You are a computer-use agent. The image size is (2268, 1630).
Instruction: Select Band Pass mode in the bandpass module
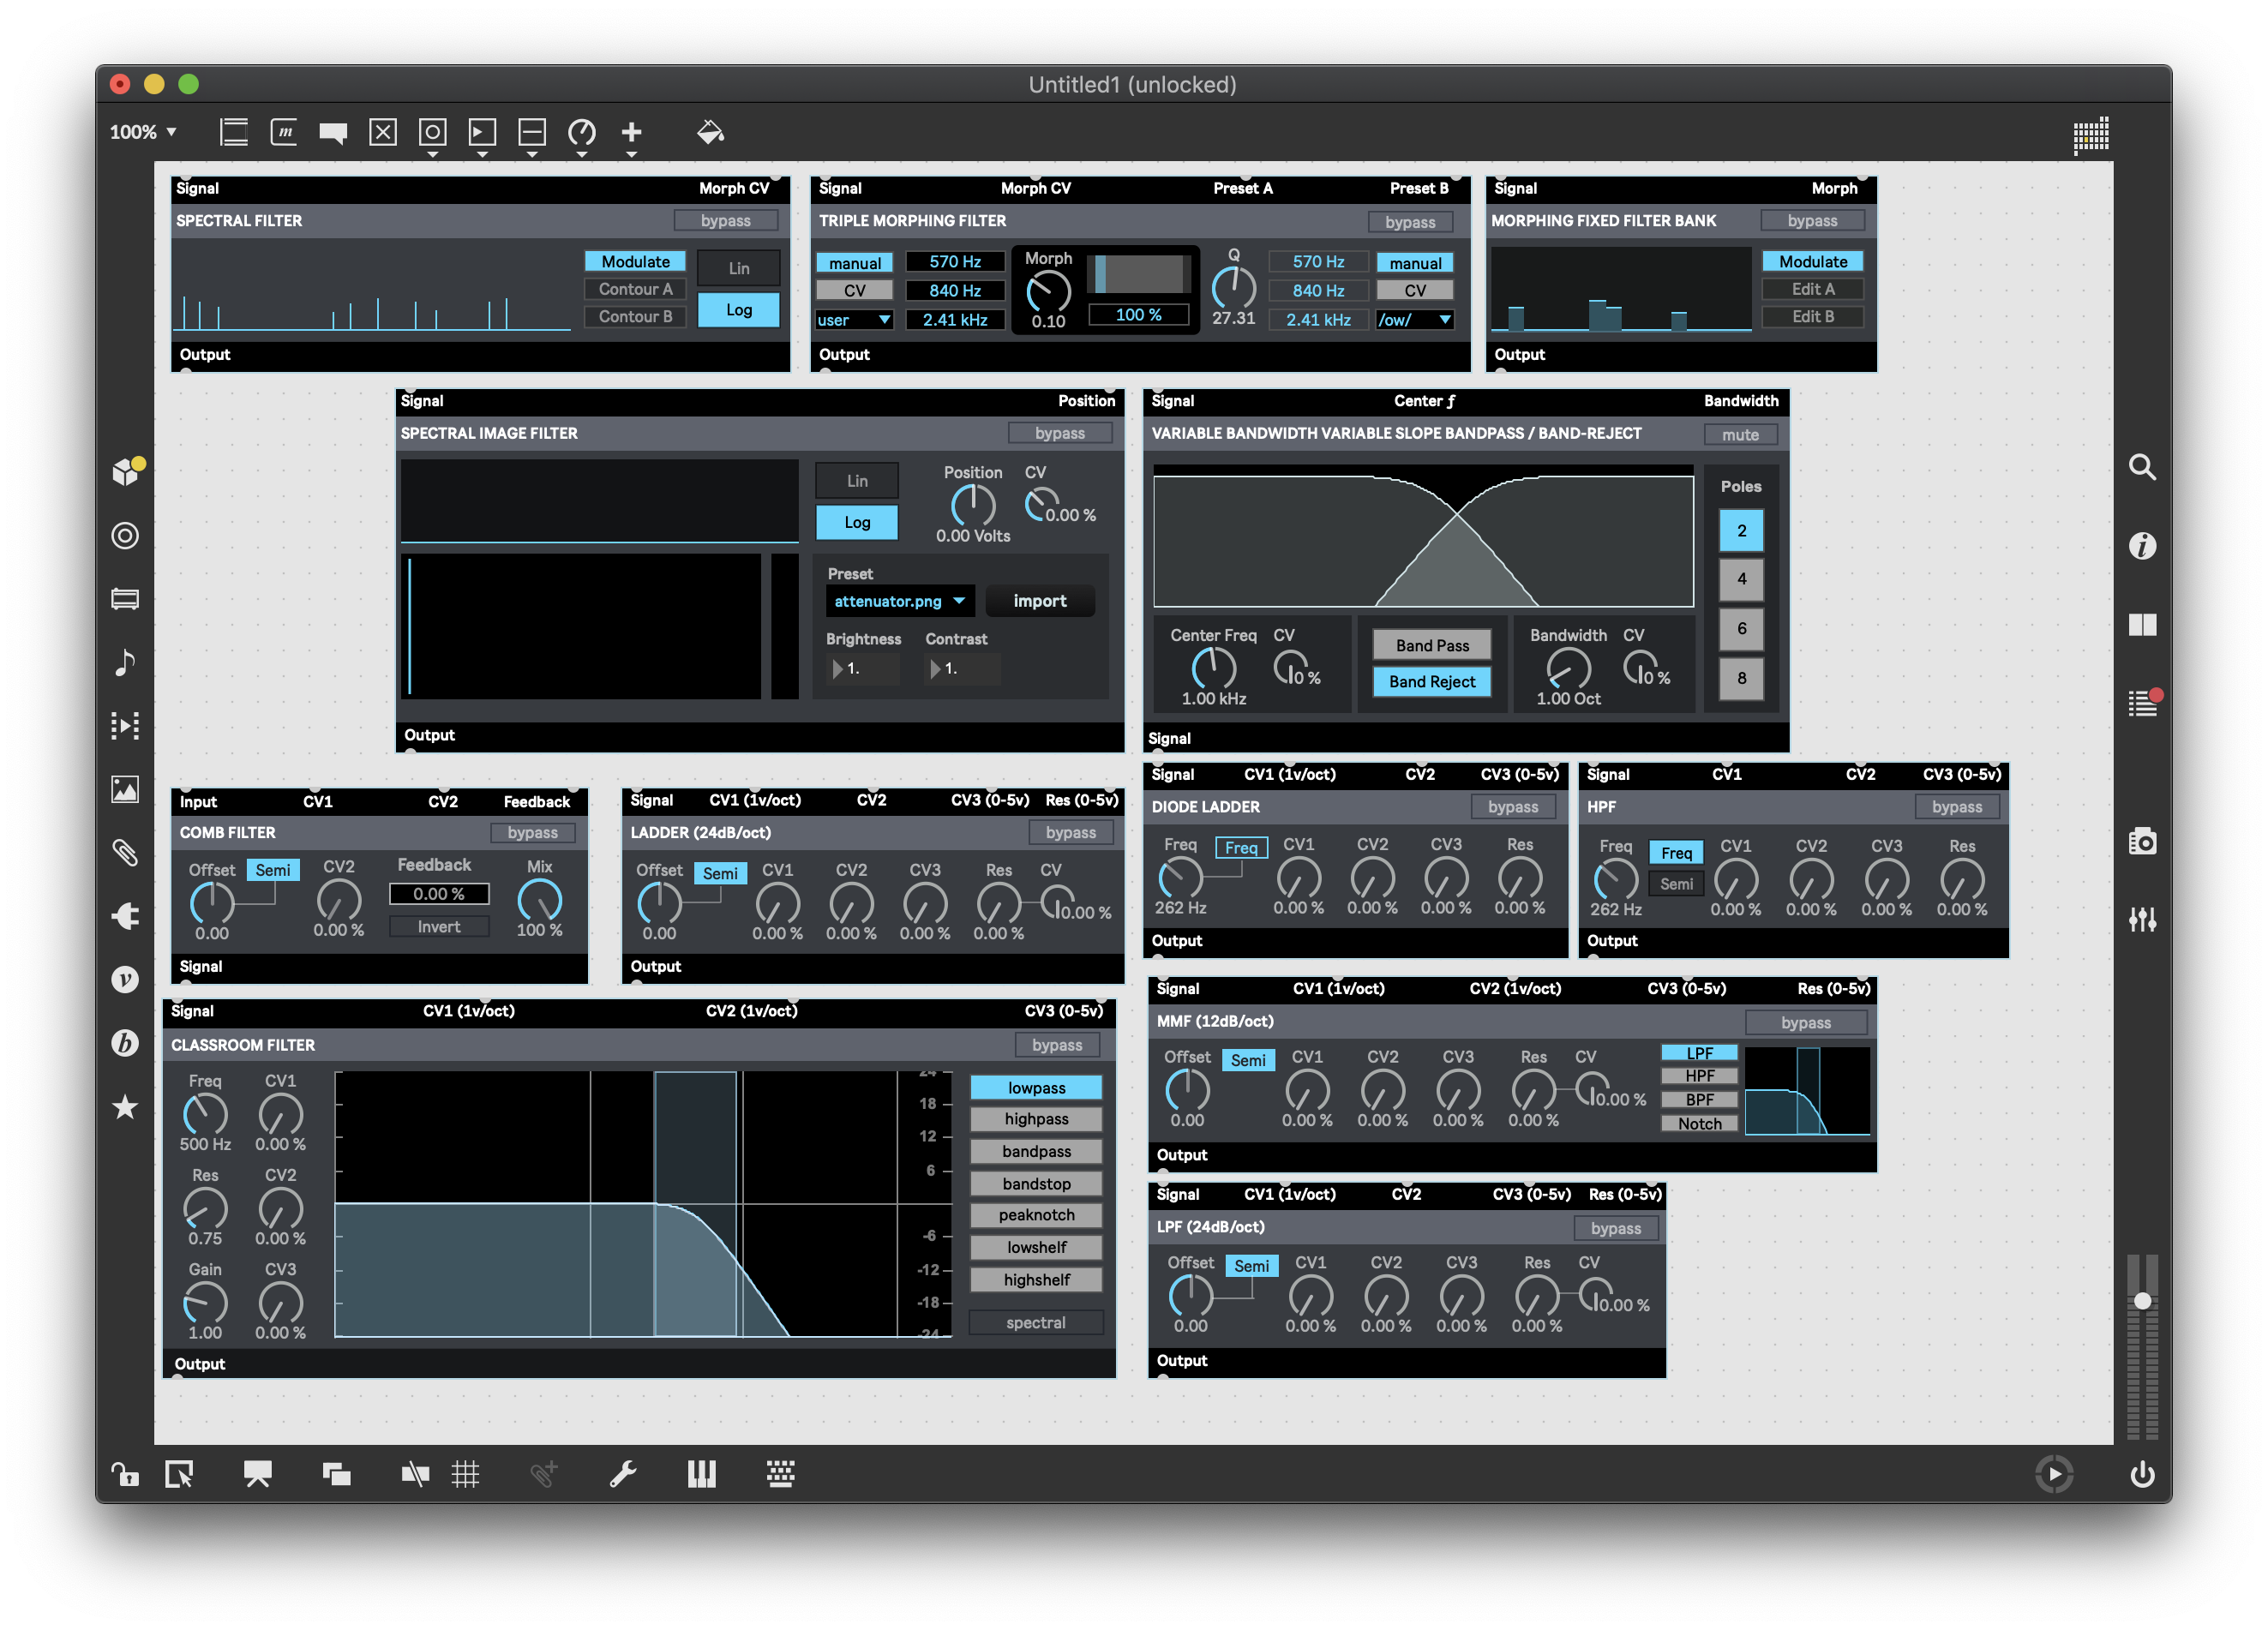[1432, 646]
